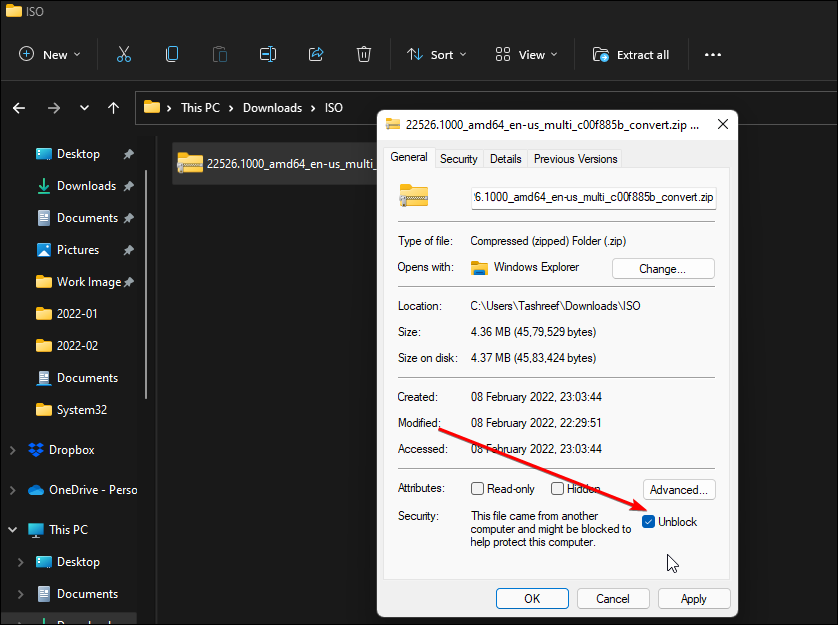838x625 pixels.
Task: Switch to Previous Versions tab
Action: pos(575,159)
